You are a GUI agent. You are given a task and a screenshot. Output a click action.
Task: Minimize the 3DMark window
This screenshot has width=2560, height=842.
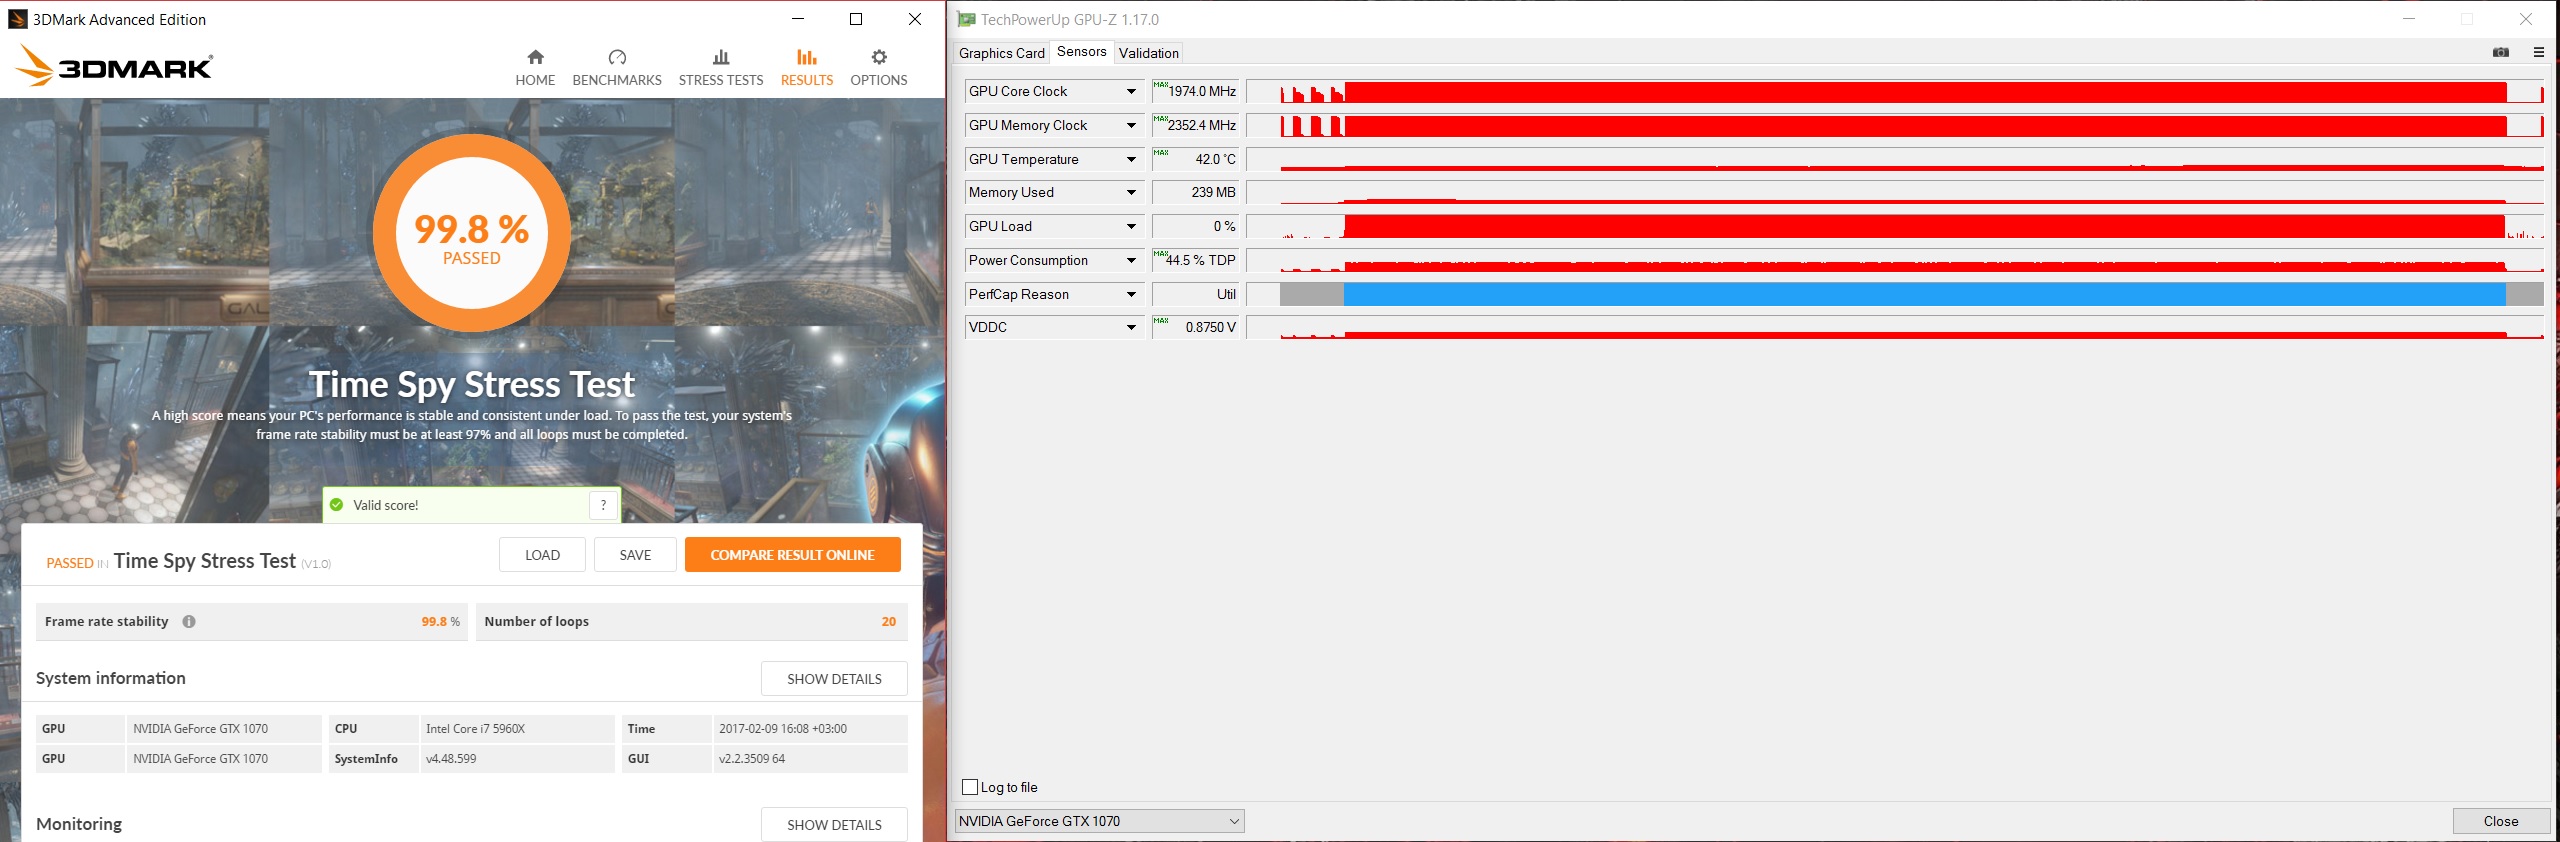click(798, 19)
